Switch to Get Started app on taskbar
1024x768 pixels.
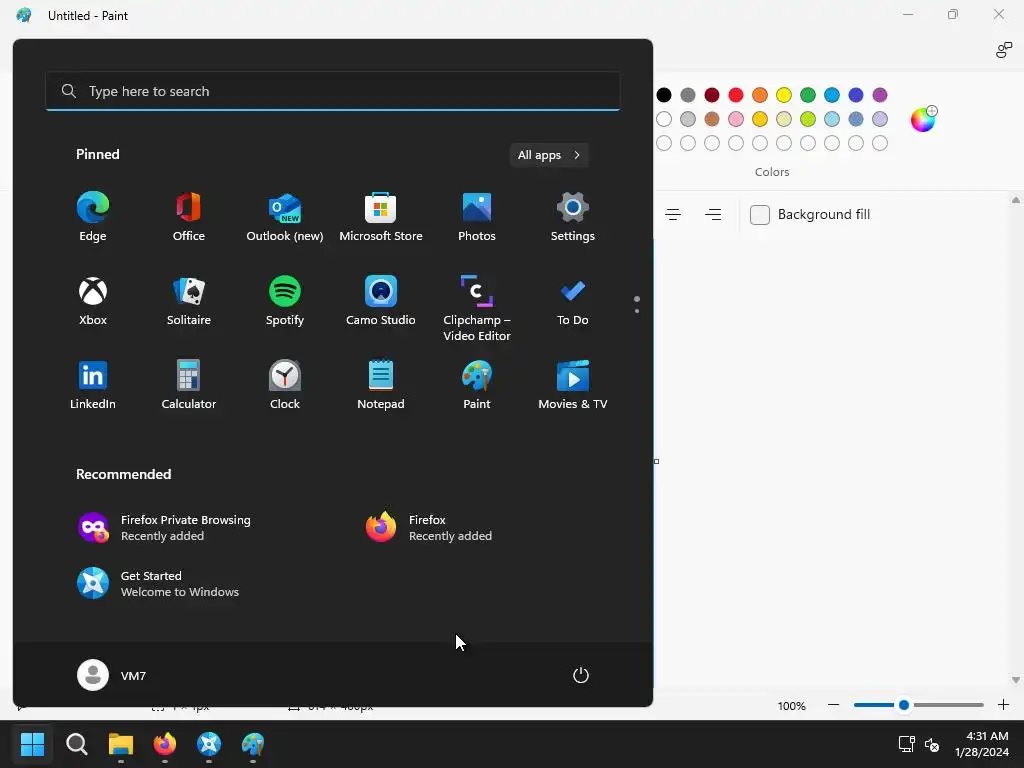pos(209,744)
